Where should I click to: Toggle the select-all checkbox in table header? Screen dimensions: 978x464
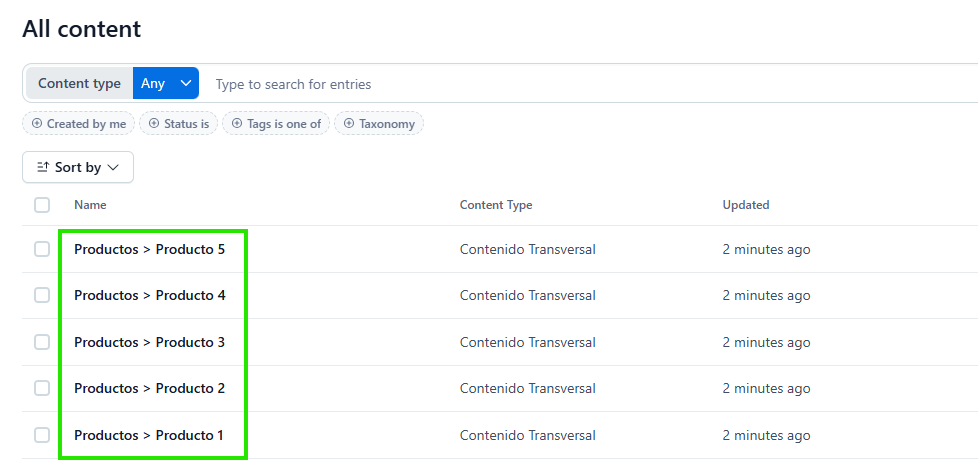coord(42,205)
